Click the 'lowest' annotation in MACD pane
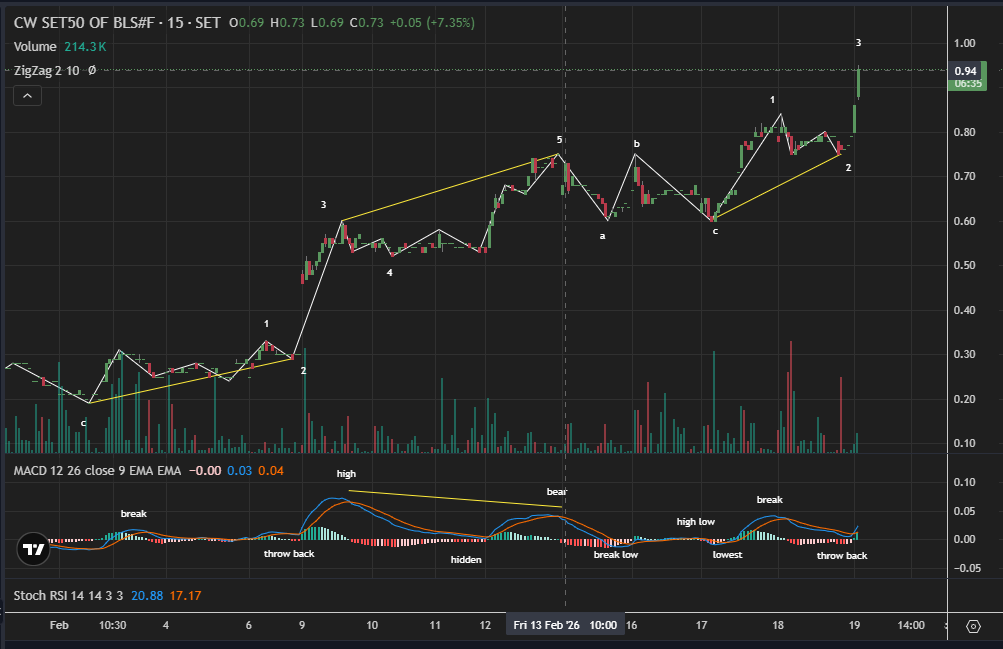 tap(727, 554)
